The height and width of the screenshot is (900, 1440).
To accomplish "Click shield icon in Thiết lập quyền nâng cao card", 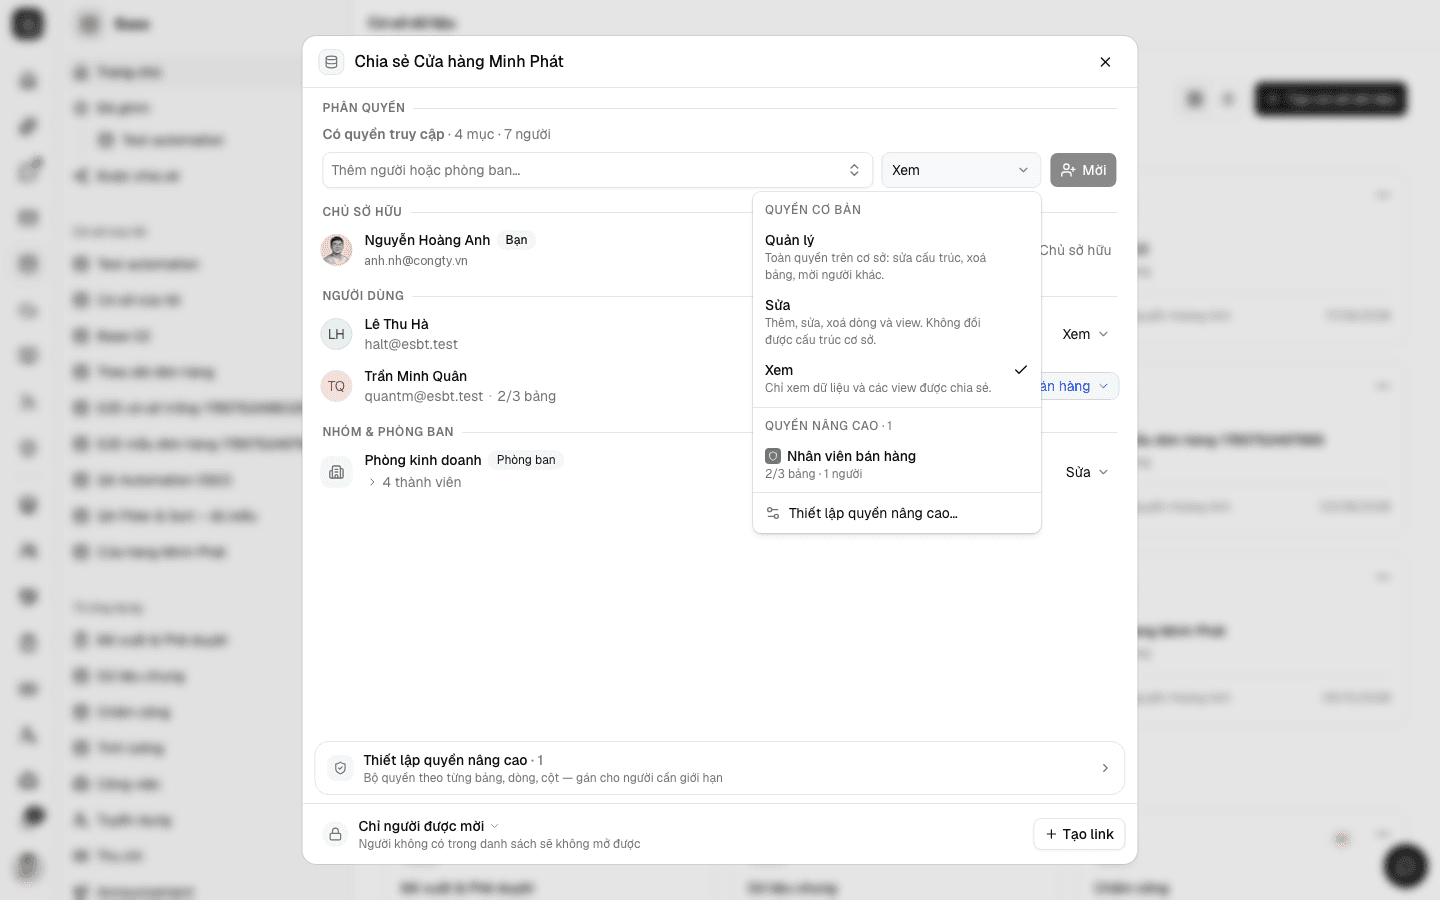I will pyautogui.click(x=340, y=768).
